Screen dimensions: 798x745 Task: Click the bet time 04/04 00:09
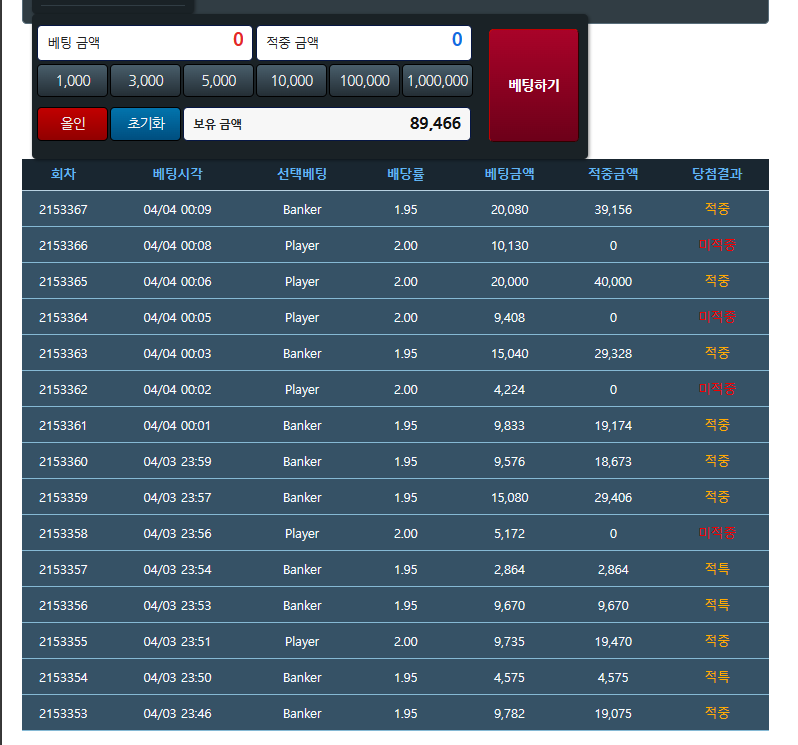click(177, 210)
